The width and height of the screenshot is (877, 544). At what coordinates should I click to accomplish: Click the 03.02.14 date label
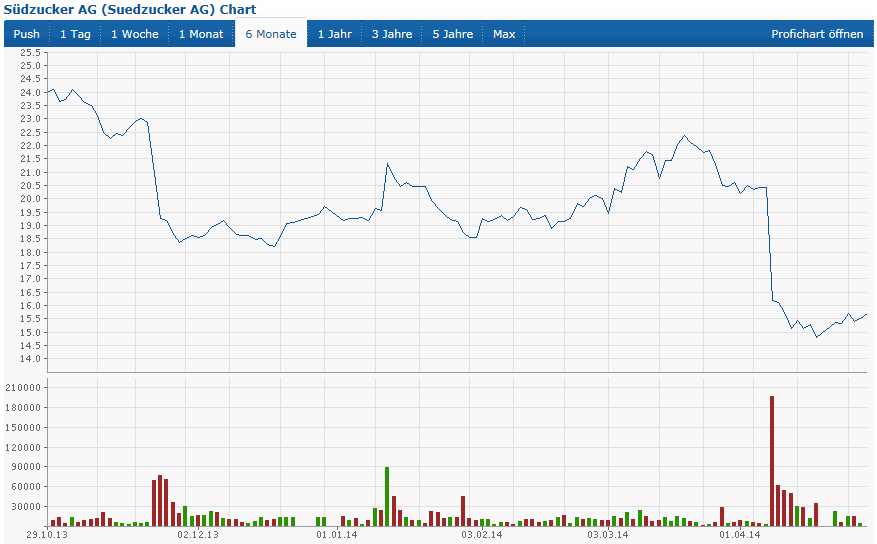tap(482, 535)
